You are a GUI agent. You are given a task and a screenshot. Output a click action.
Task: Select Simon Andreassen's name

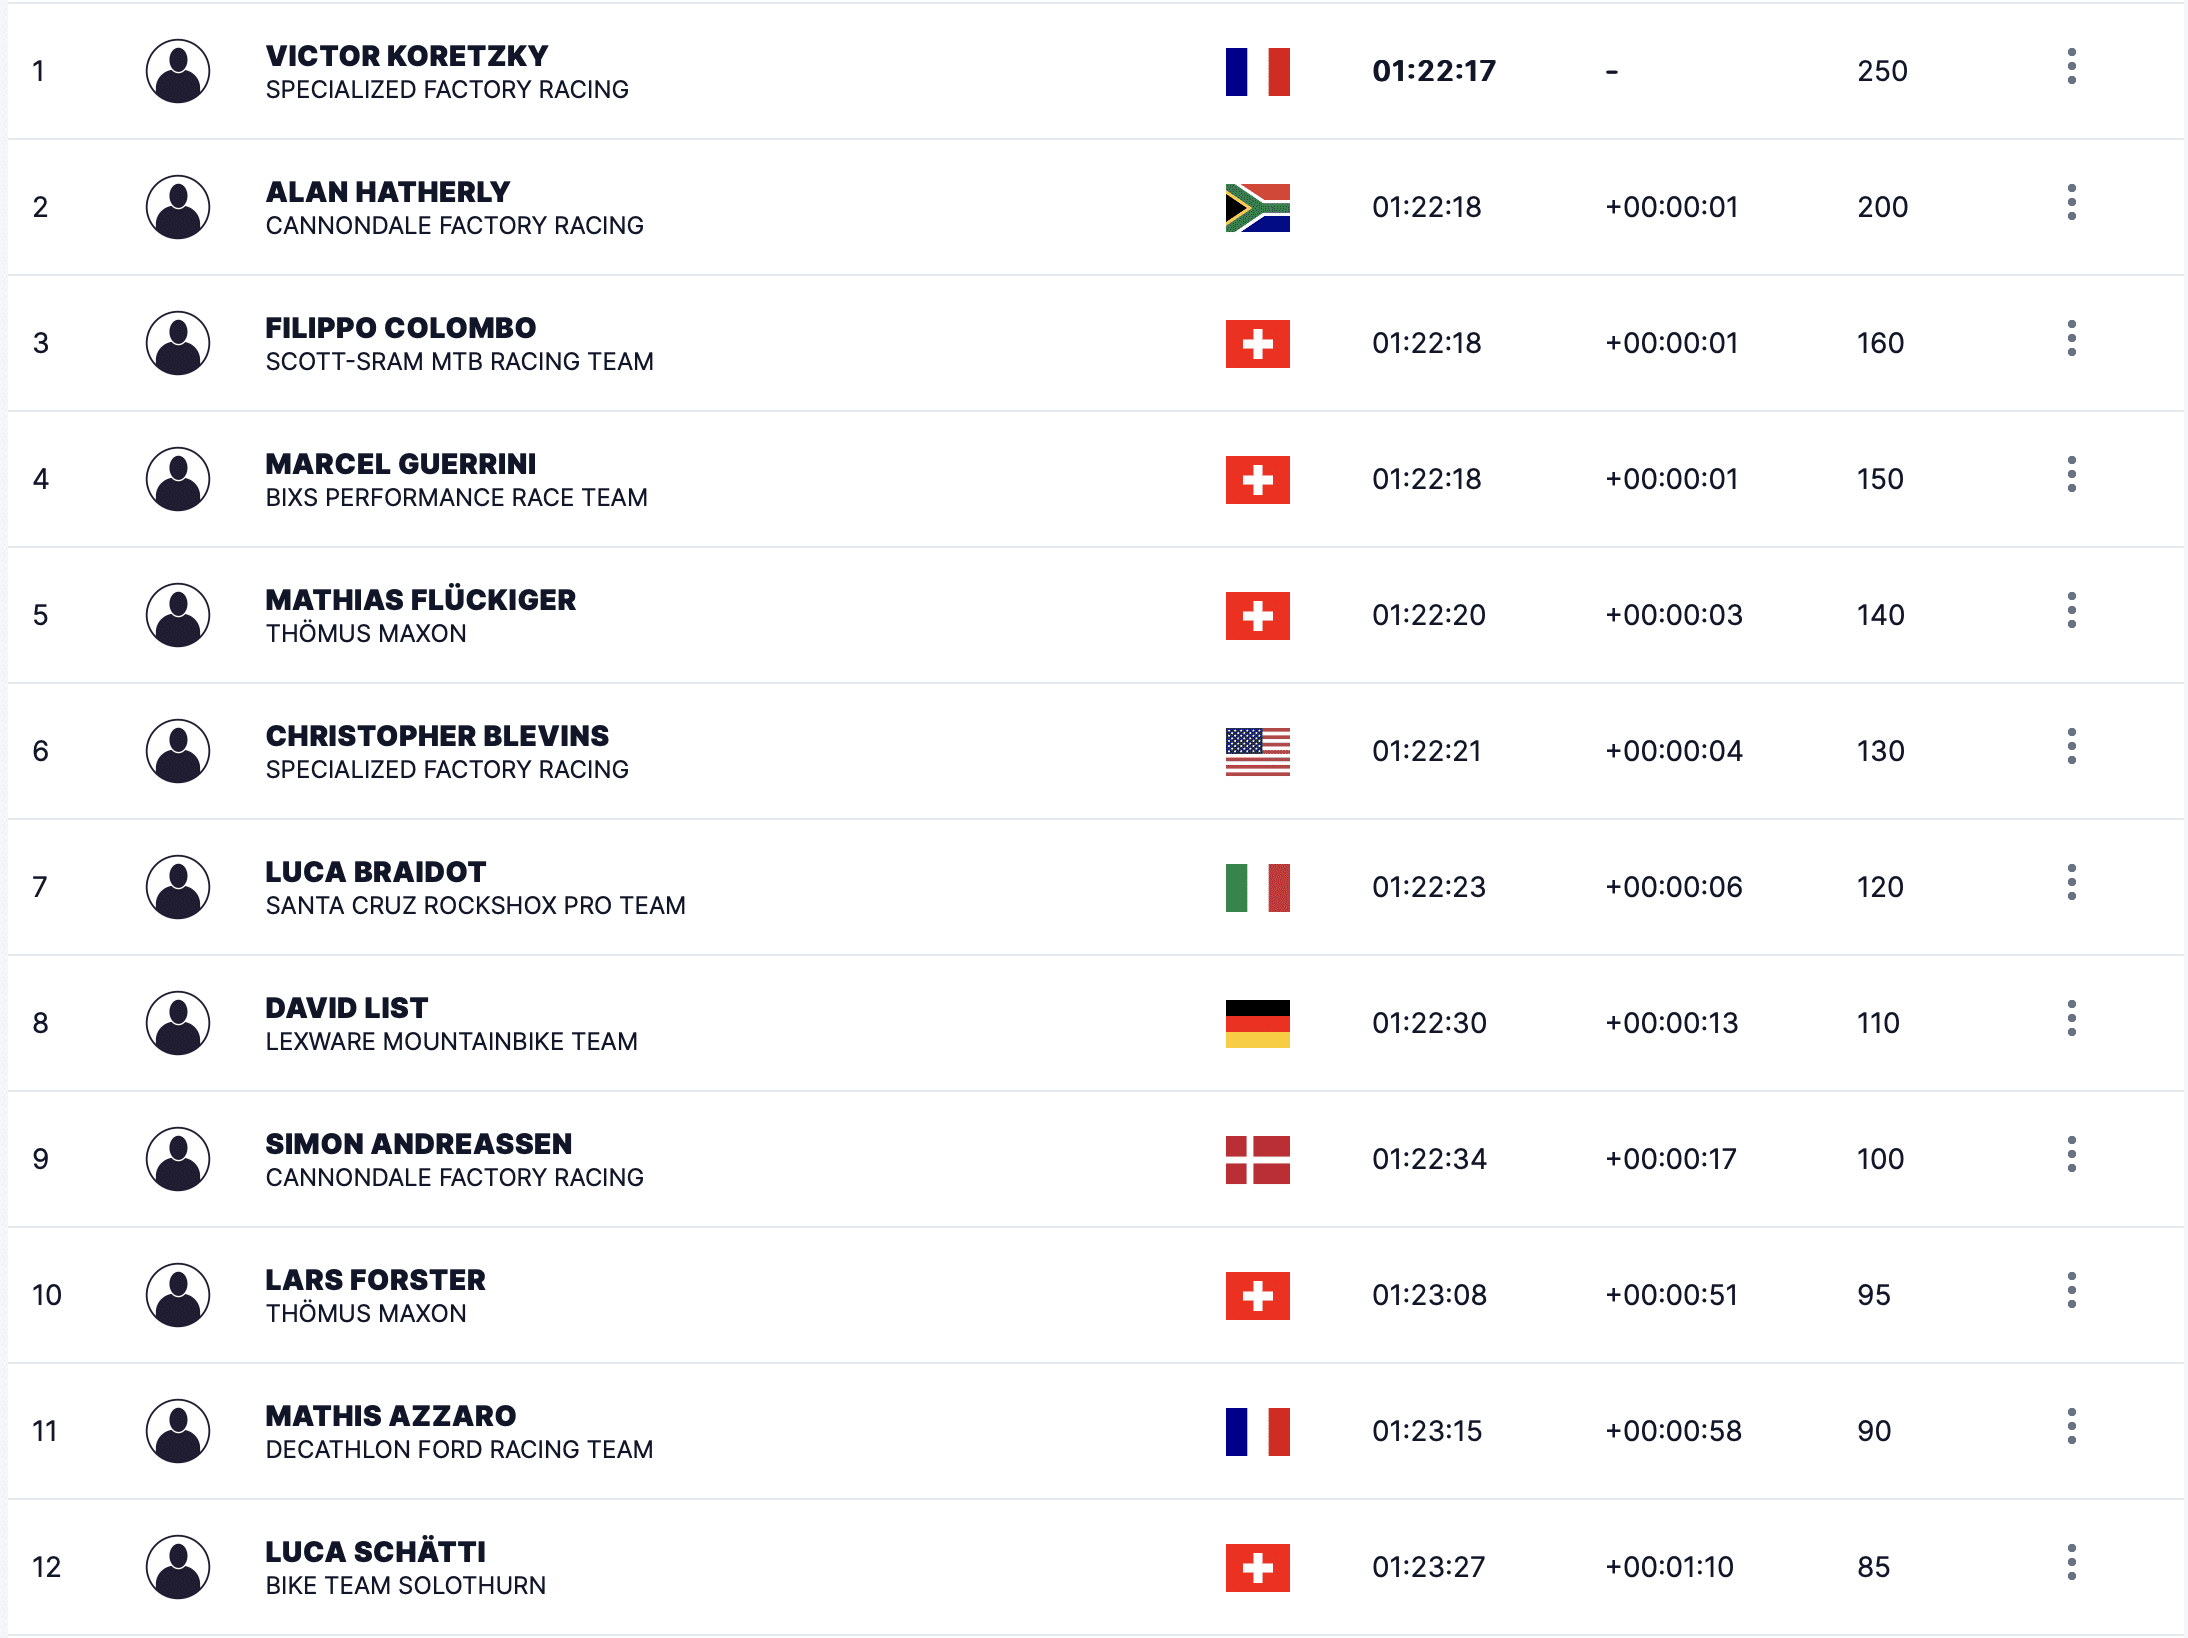(x=418, y=1144)
